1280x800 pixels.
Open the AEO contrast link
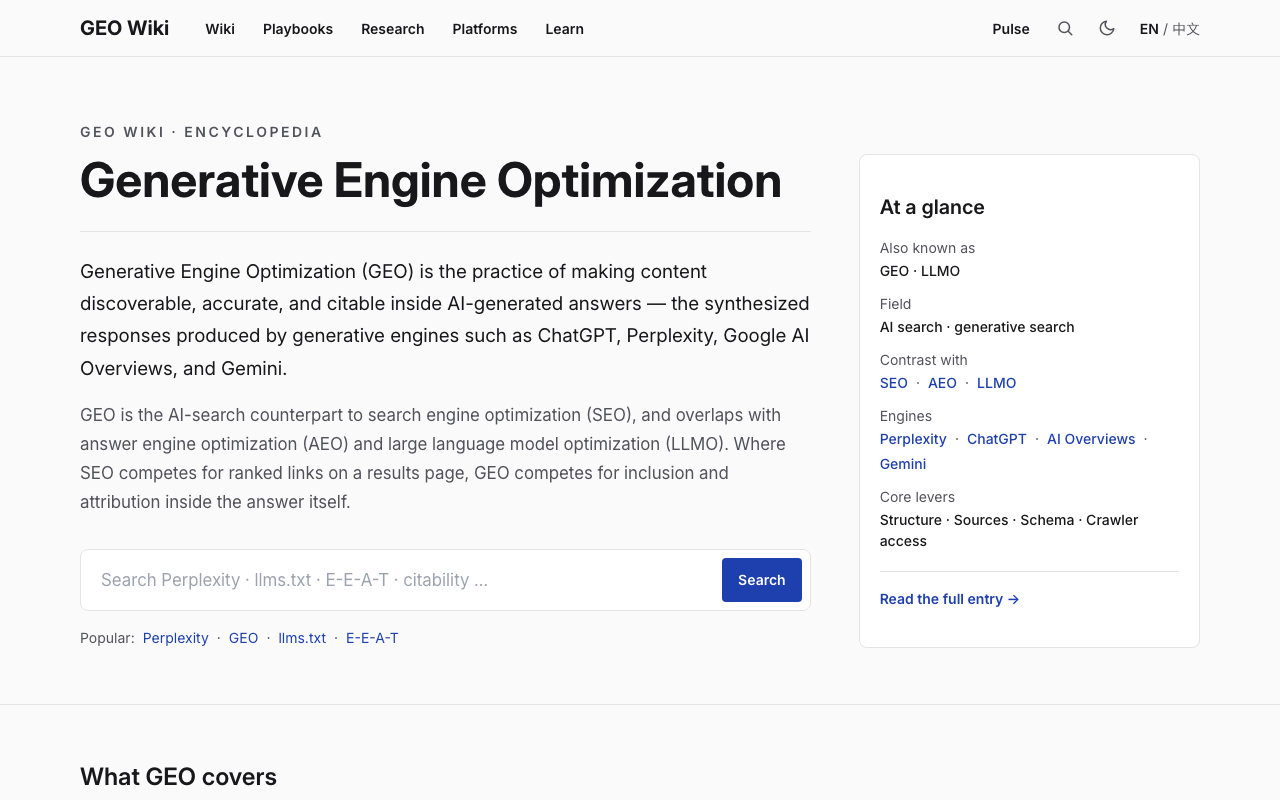click(x=942, y=383)
